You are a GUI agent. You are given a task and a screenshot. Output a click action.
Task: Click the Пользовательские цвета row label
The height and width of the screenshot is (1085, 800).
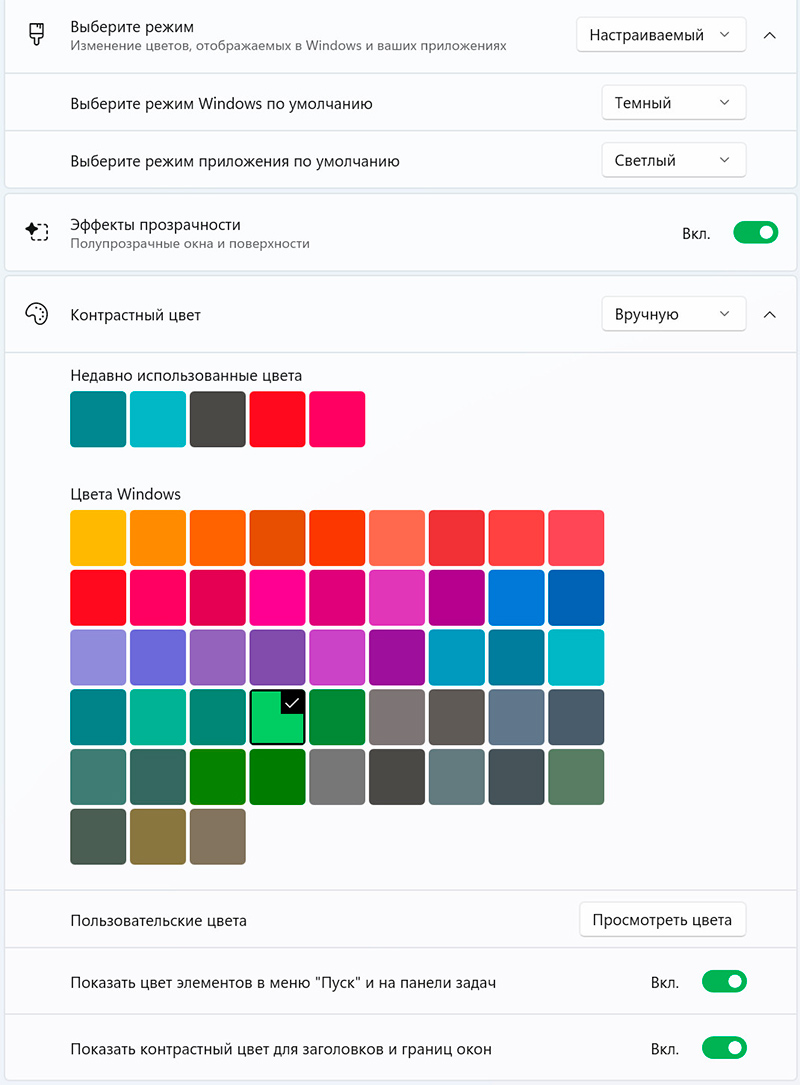point(158,920)
